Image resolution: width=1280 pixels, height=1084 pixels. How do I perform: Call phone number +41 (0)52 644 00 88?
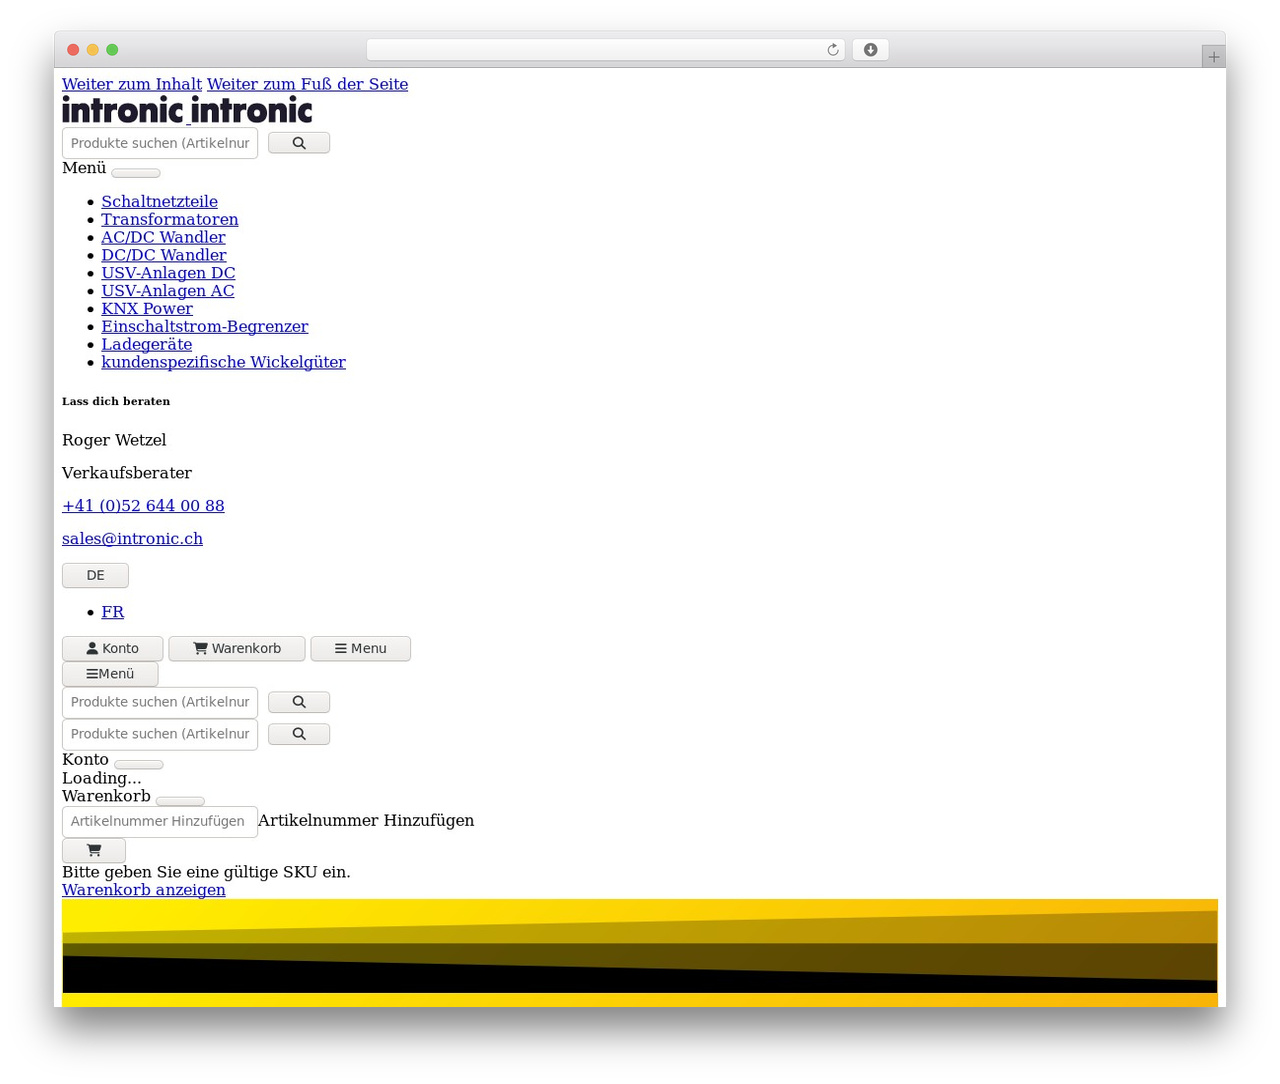[x=143, y=506]
